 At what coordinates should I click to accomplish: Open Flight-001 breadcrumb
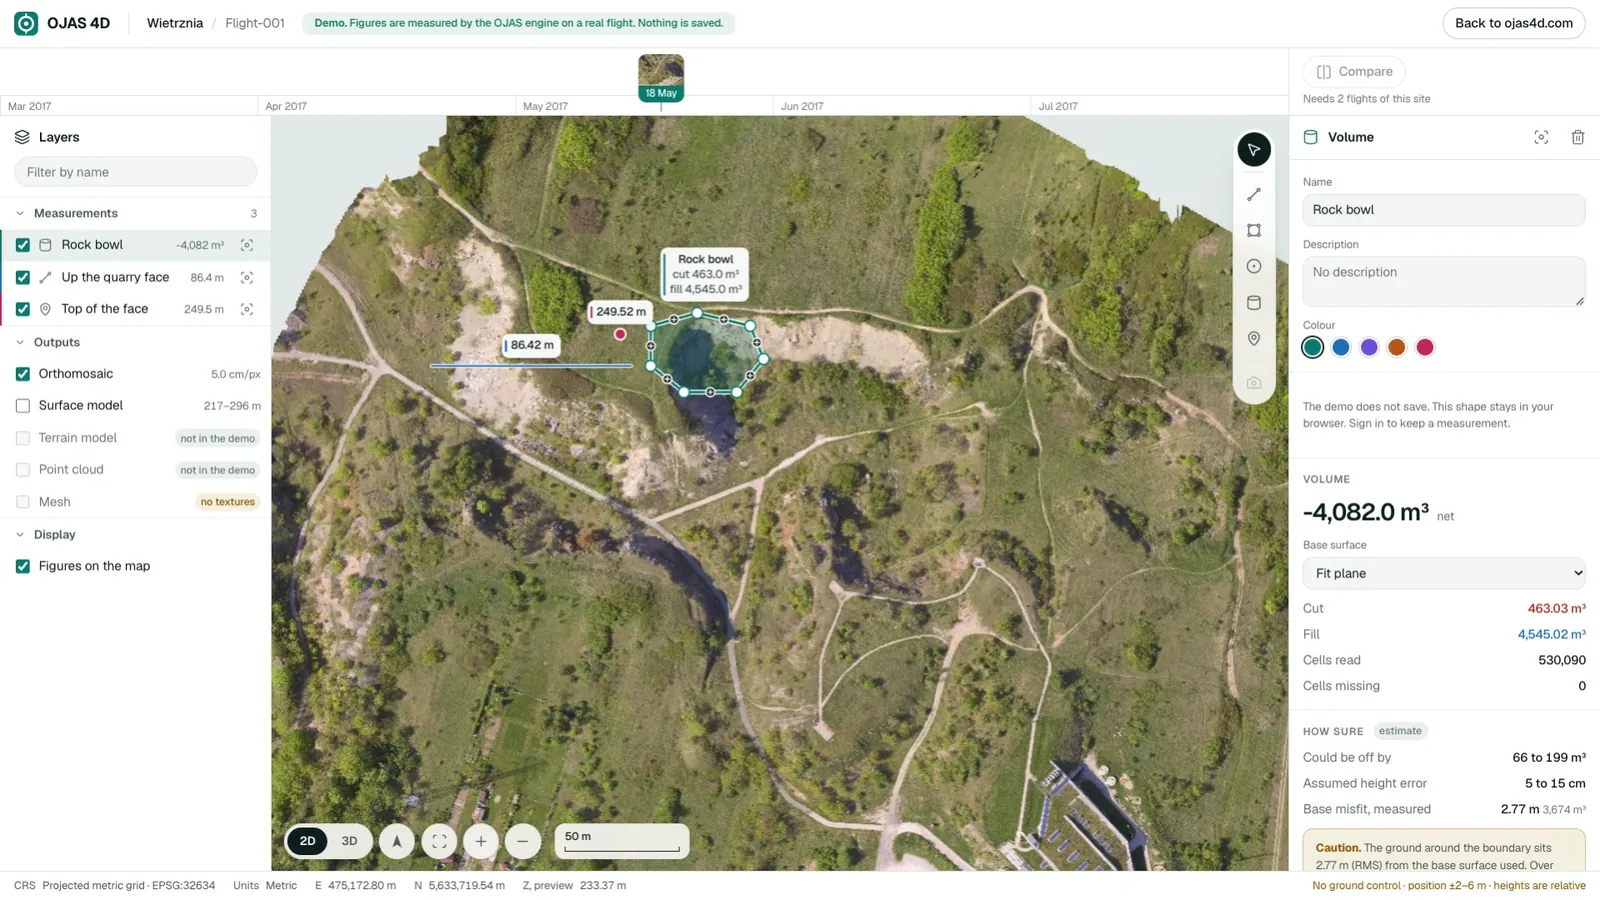click(255, 23)
